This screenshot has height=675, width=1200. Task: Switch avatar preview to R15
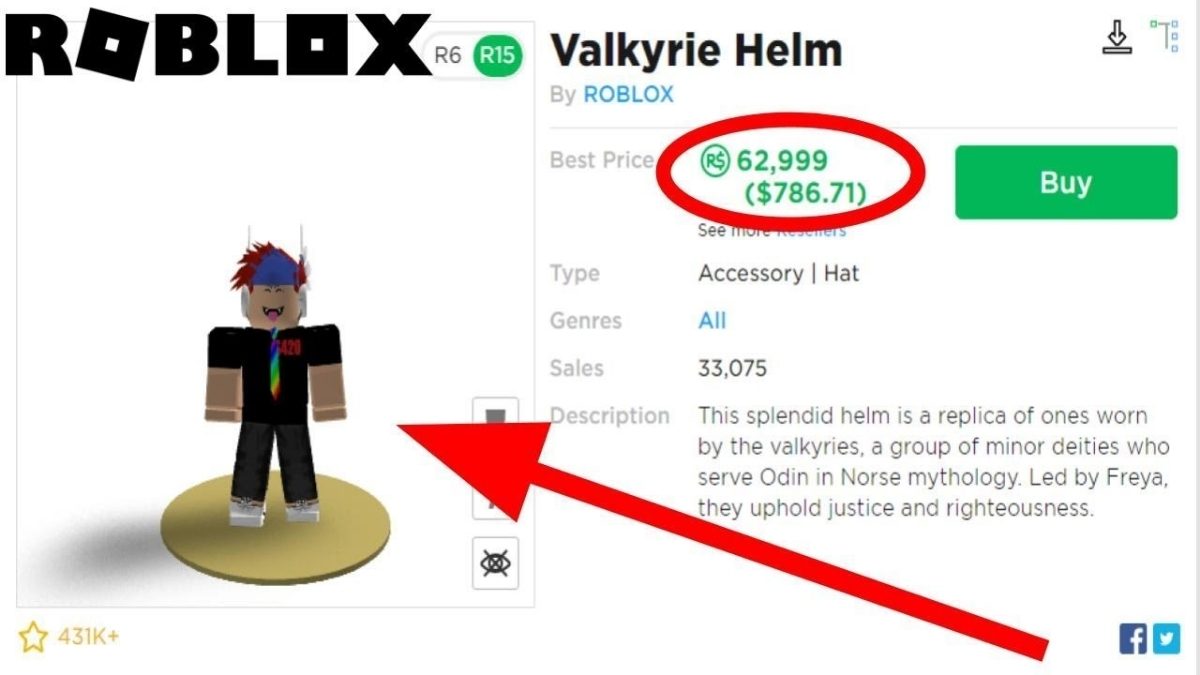point(497,55)
